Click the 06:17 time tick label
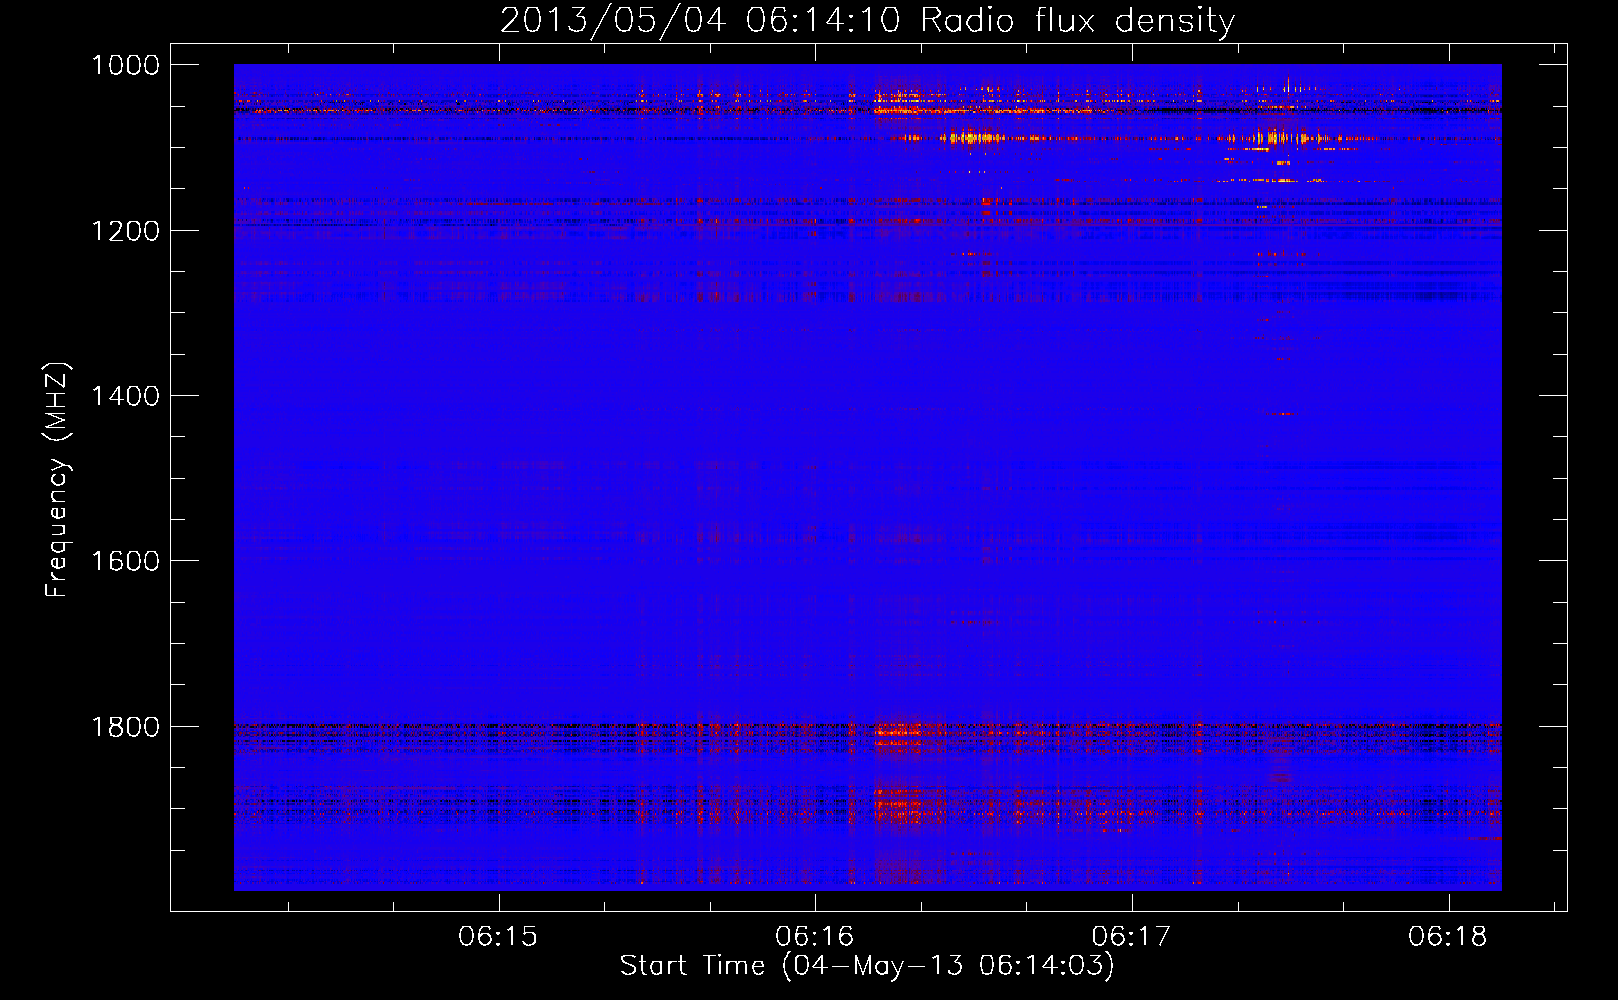 tap(1131, 937)
